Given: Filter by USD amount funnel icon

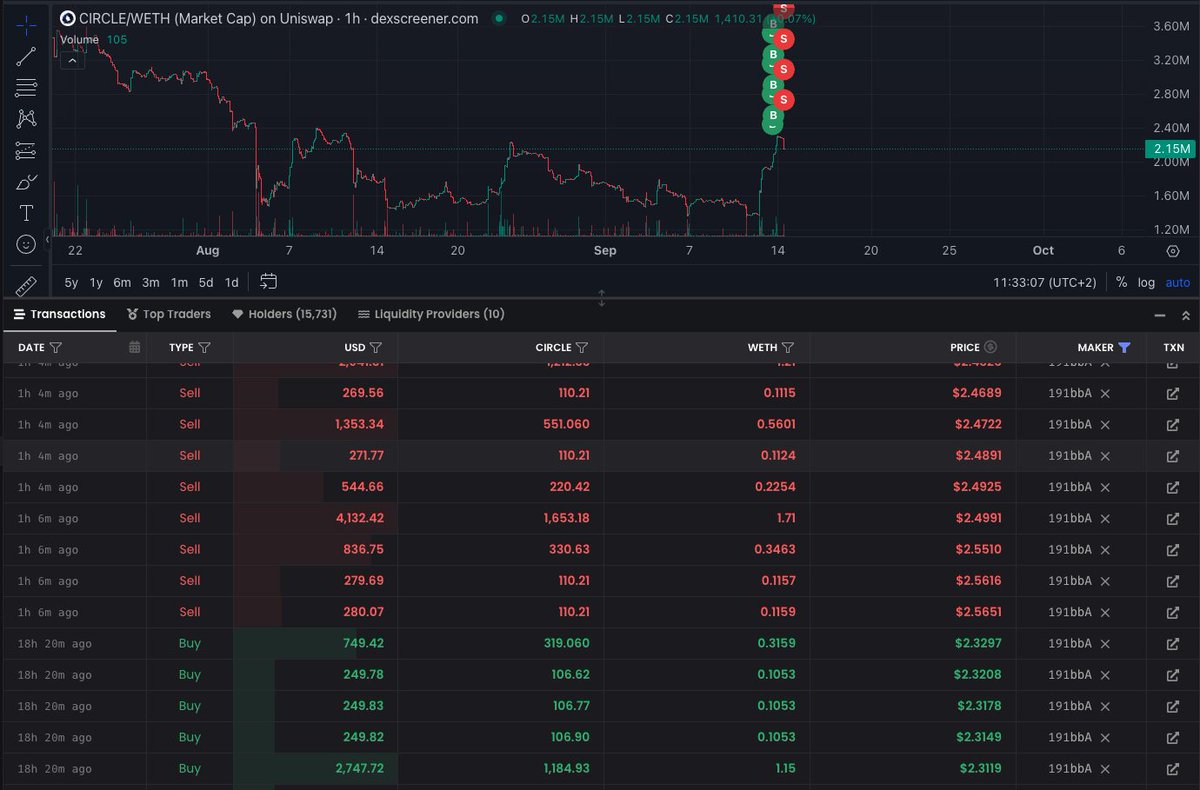Looking at the screenshot, I should coord(376,348).
